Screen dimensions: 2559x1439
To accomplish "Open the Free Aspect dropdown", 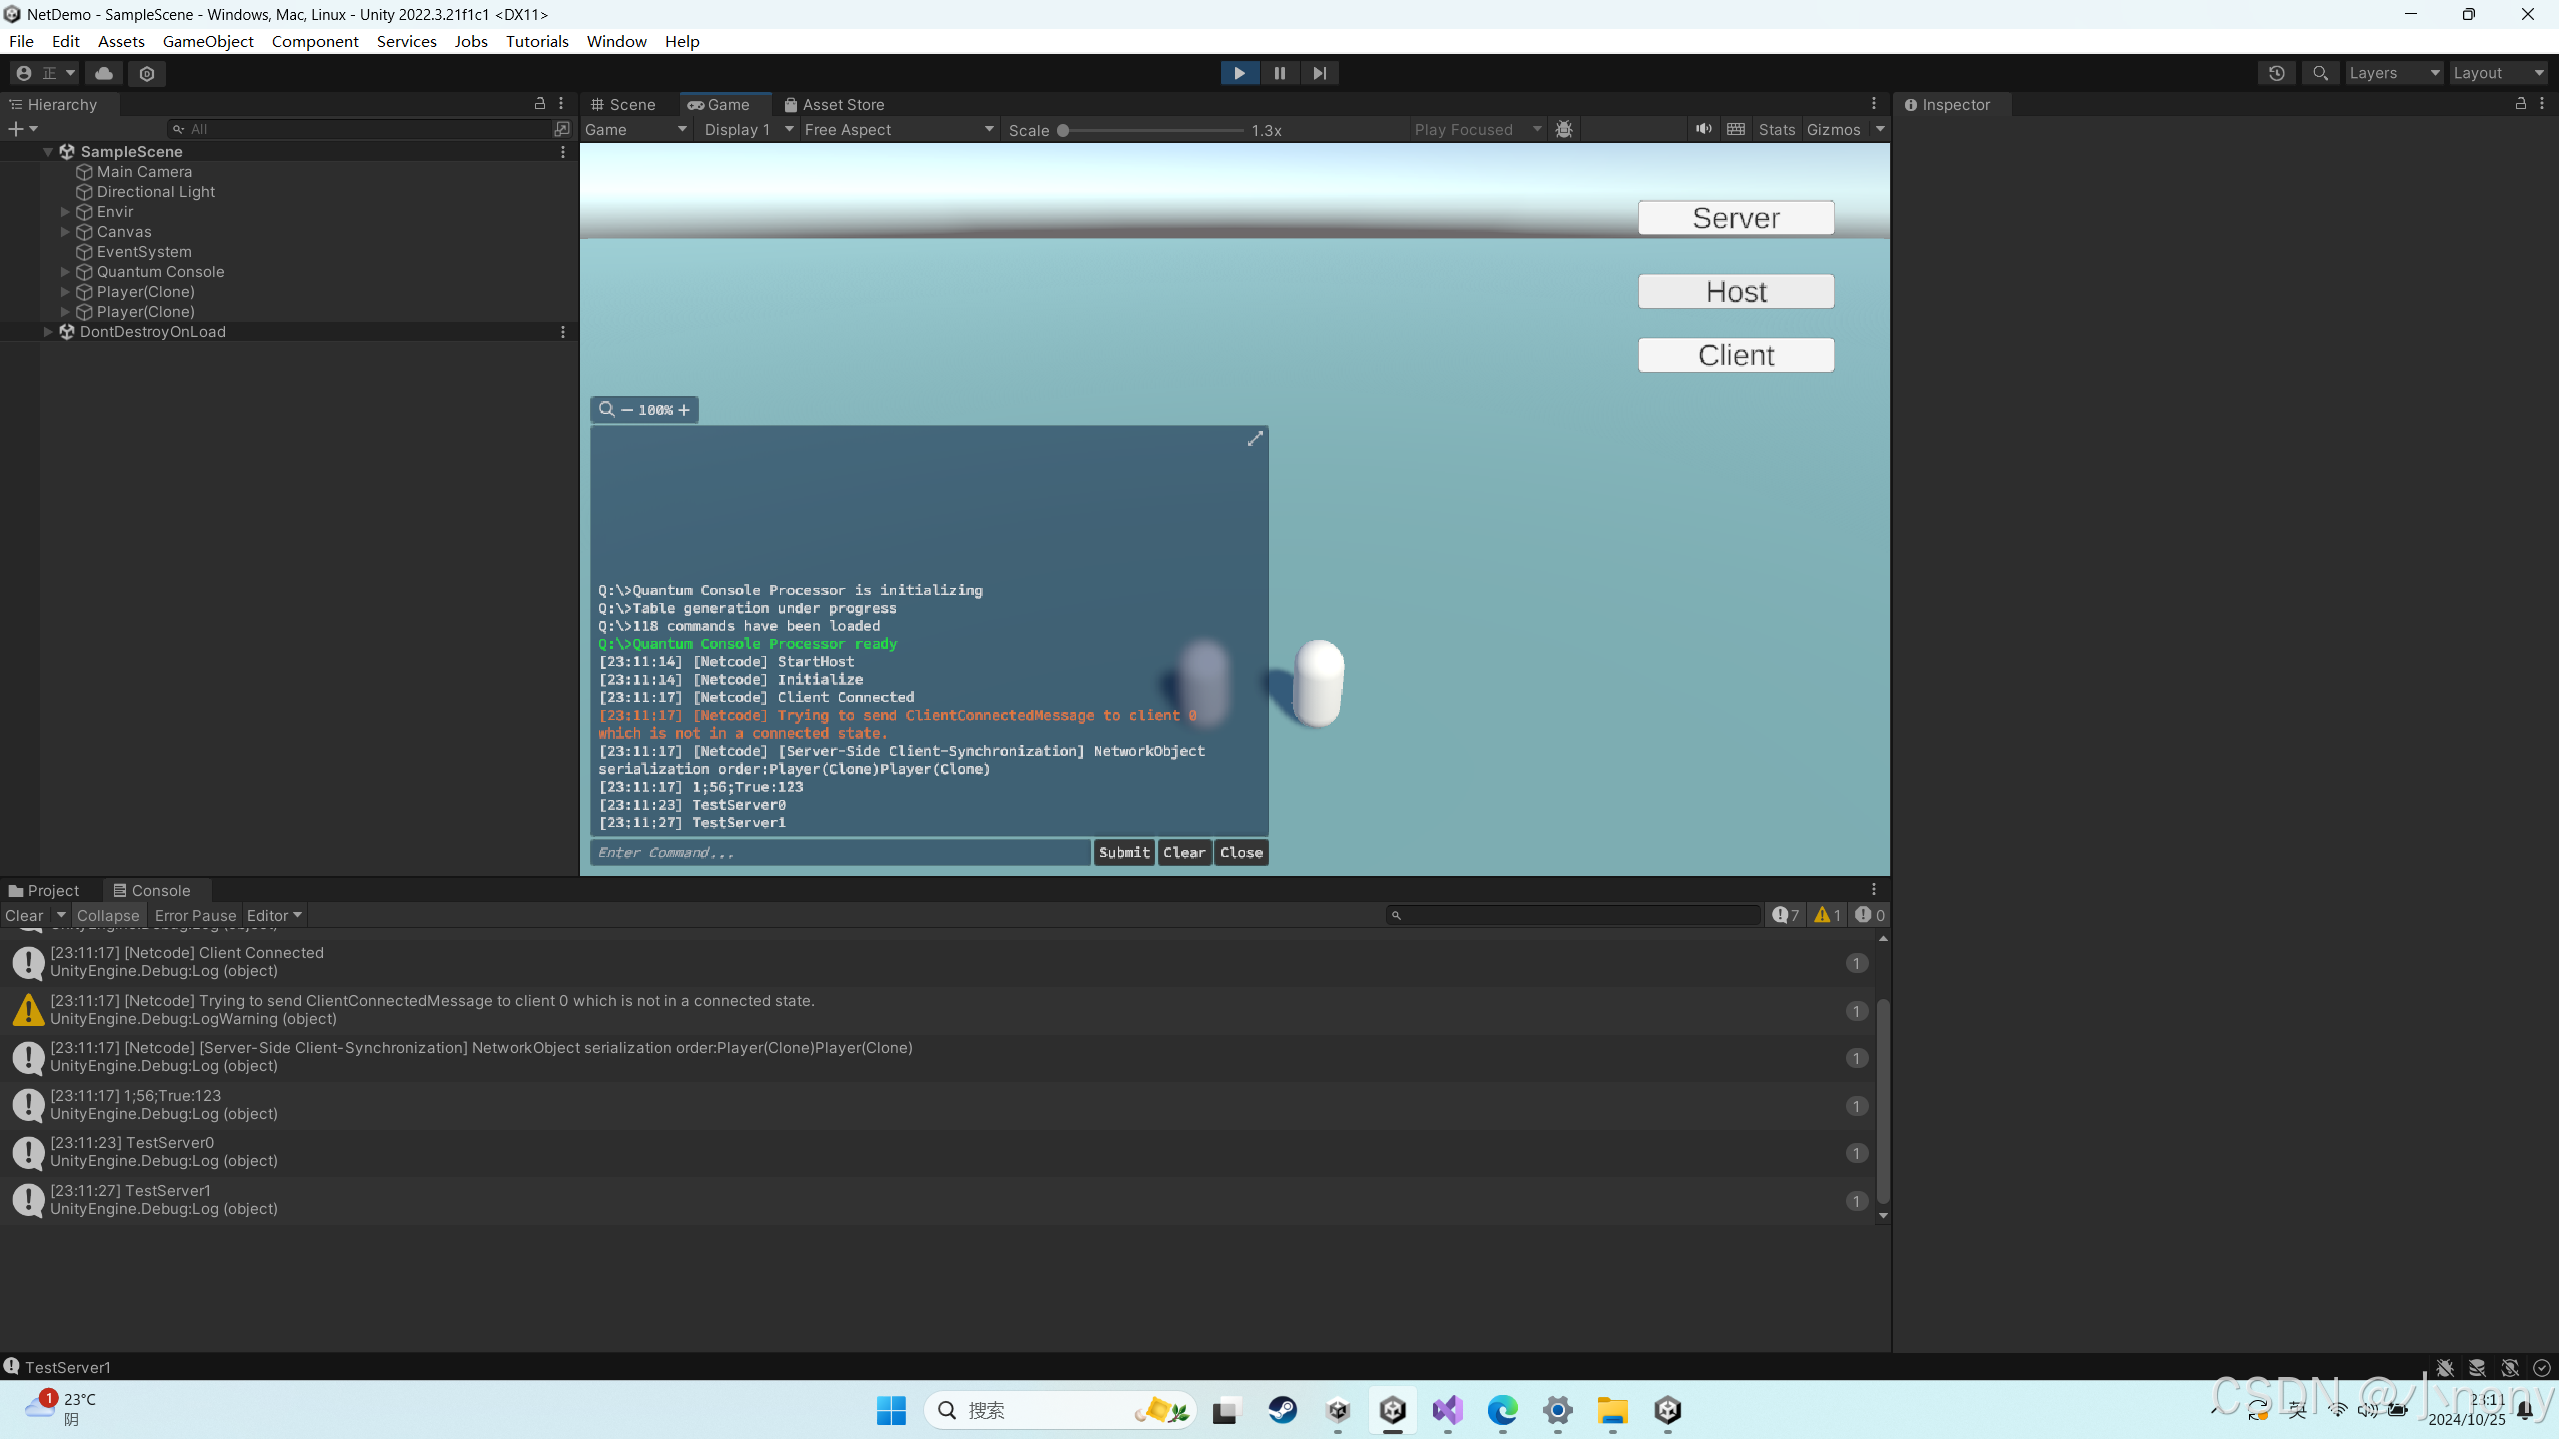I will 897,129.
